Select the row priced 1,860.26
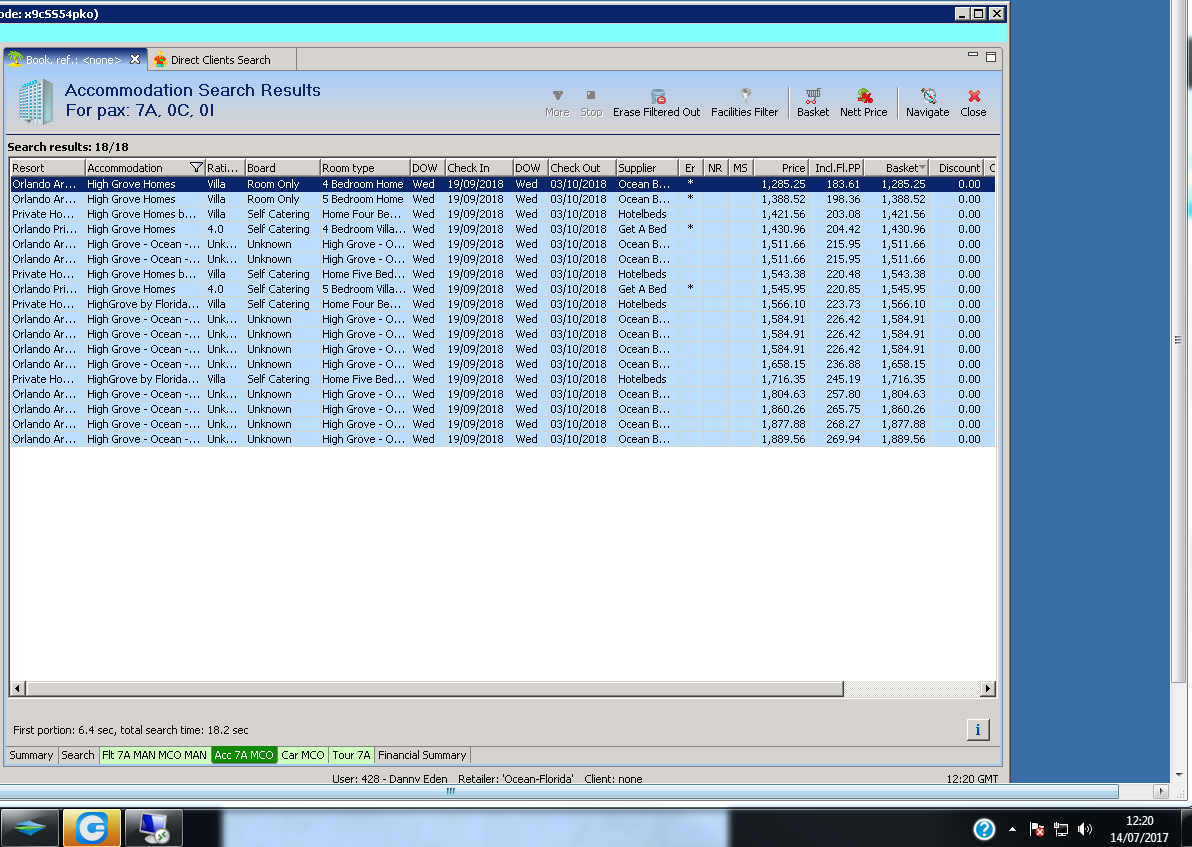 coord(502,409)
